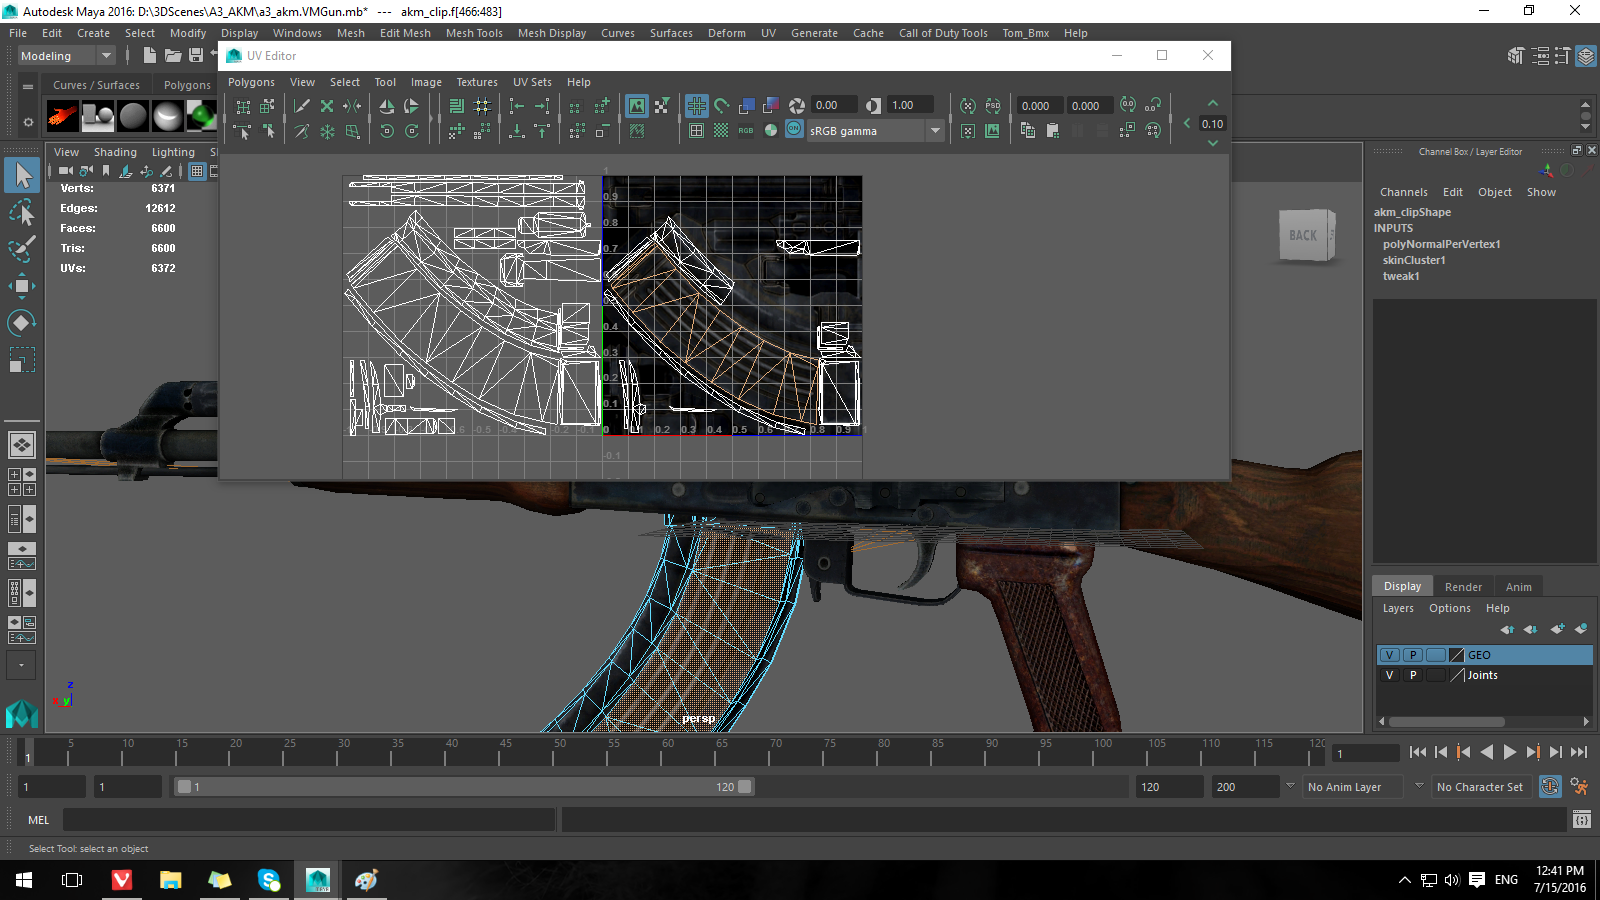
Task: Open the sRGB gamma view transform dropdown
Action: click(x=935, y=131)
